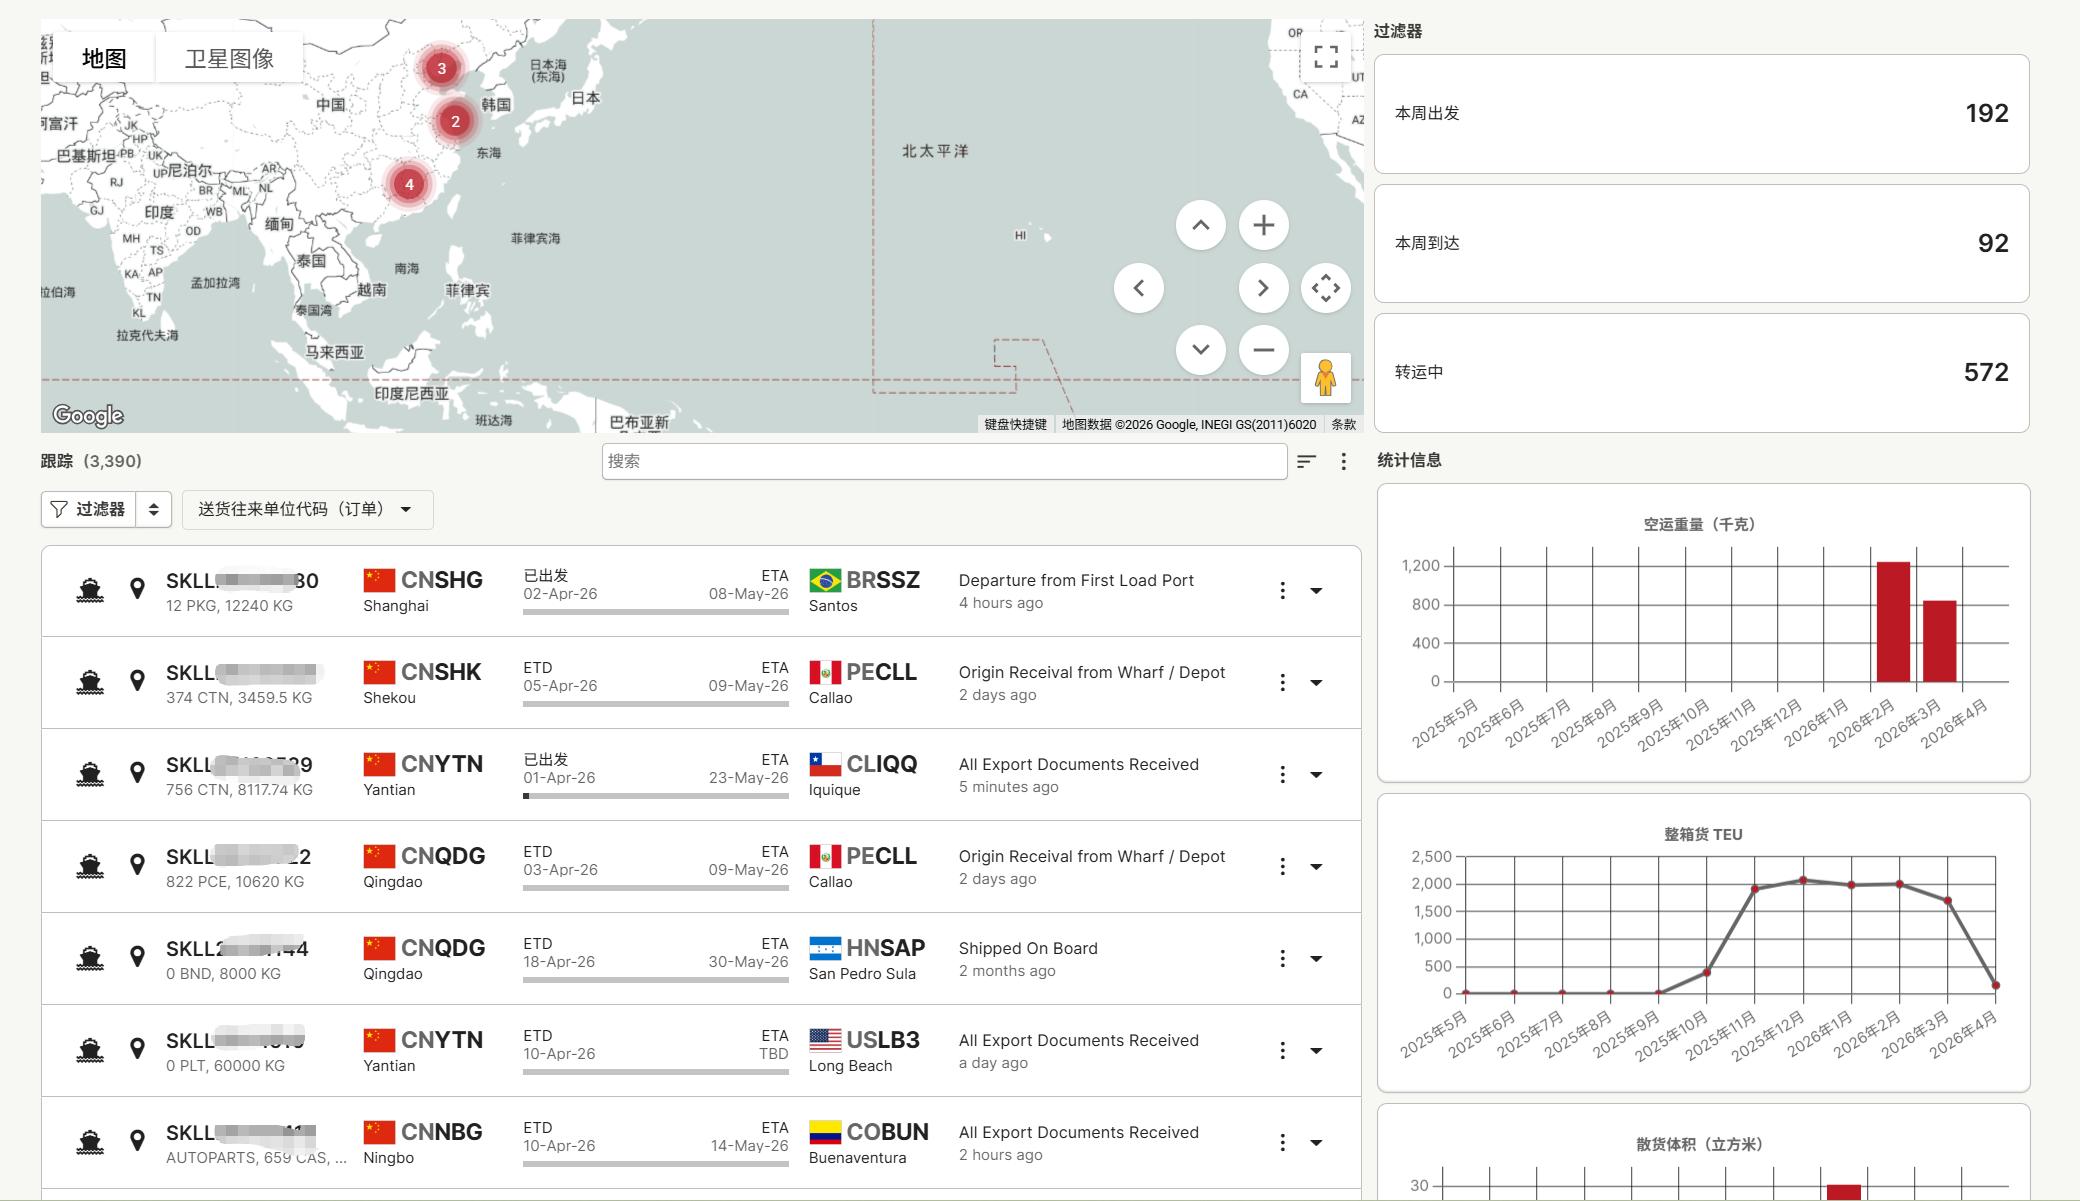Switch to 地图 map view
Screen dimensions: 2080x1201
click(x=104, y=59)
